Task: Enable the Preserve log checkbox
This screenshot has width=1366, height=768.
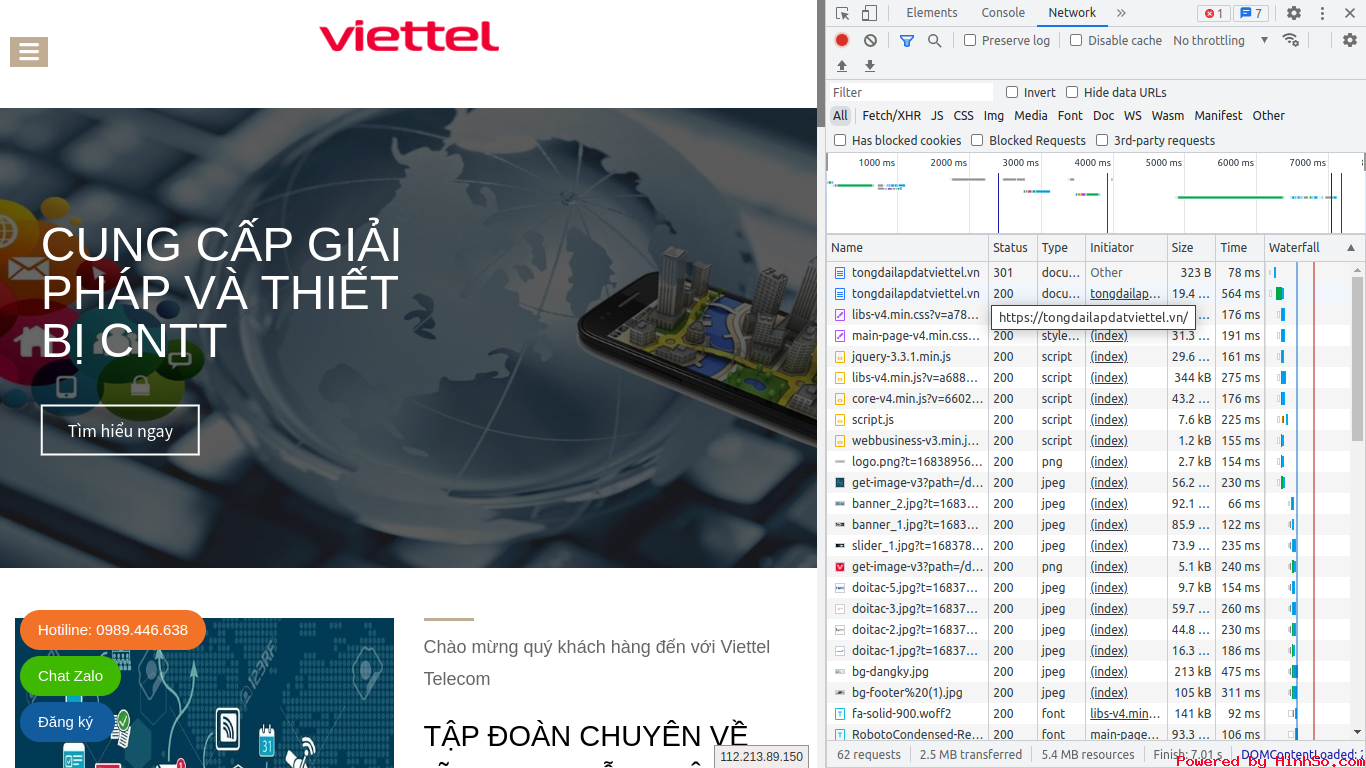Action: coord(970,40)
